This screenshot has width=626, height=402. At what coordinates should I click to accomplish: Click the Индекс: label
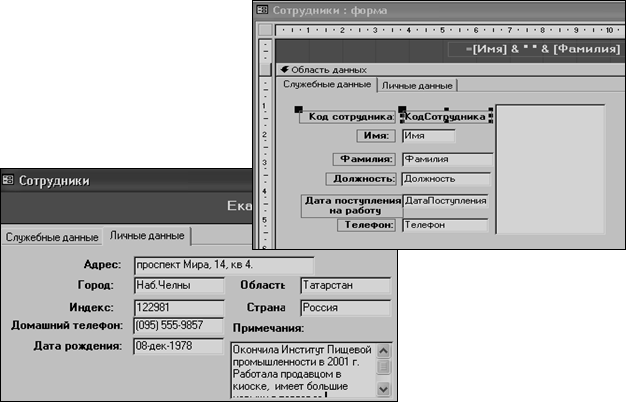91,307
